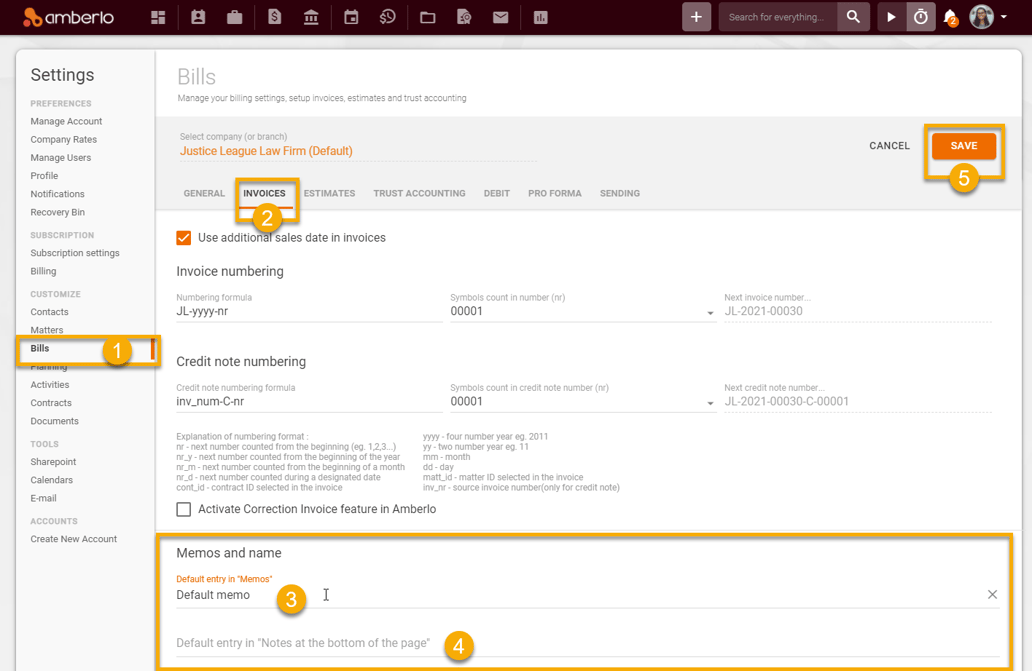This screenshot has height=671, width=1032.
Task: Start timer with the play icon
Action: coord(891,17)
